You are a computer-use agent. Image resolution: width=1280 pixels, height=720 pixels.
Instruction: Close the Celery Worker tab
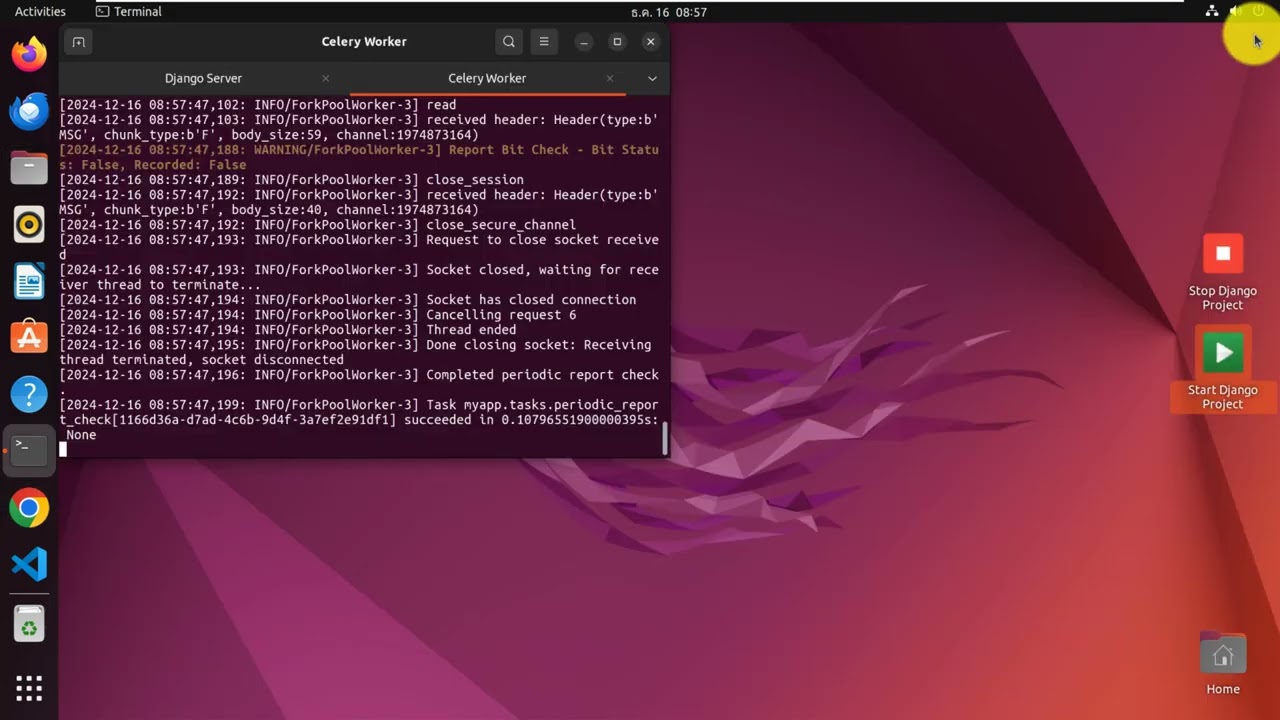click(610, 78)
